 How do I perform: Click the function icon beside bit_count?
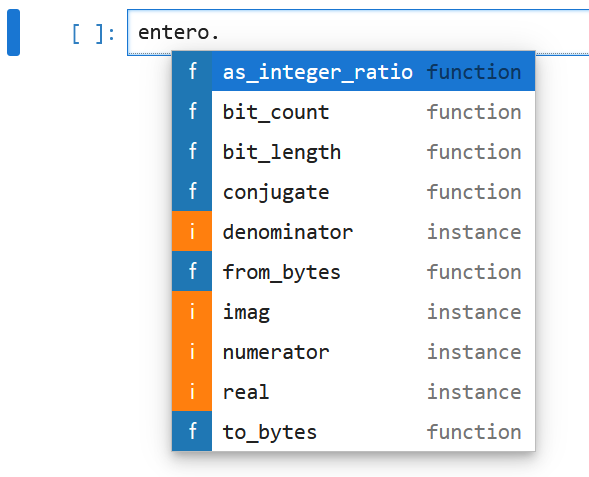coord(192,111)
